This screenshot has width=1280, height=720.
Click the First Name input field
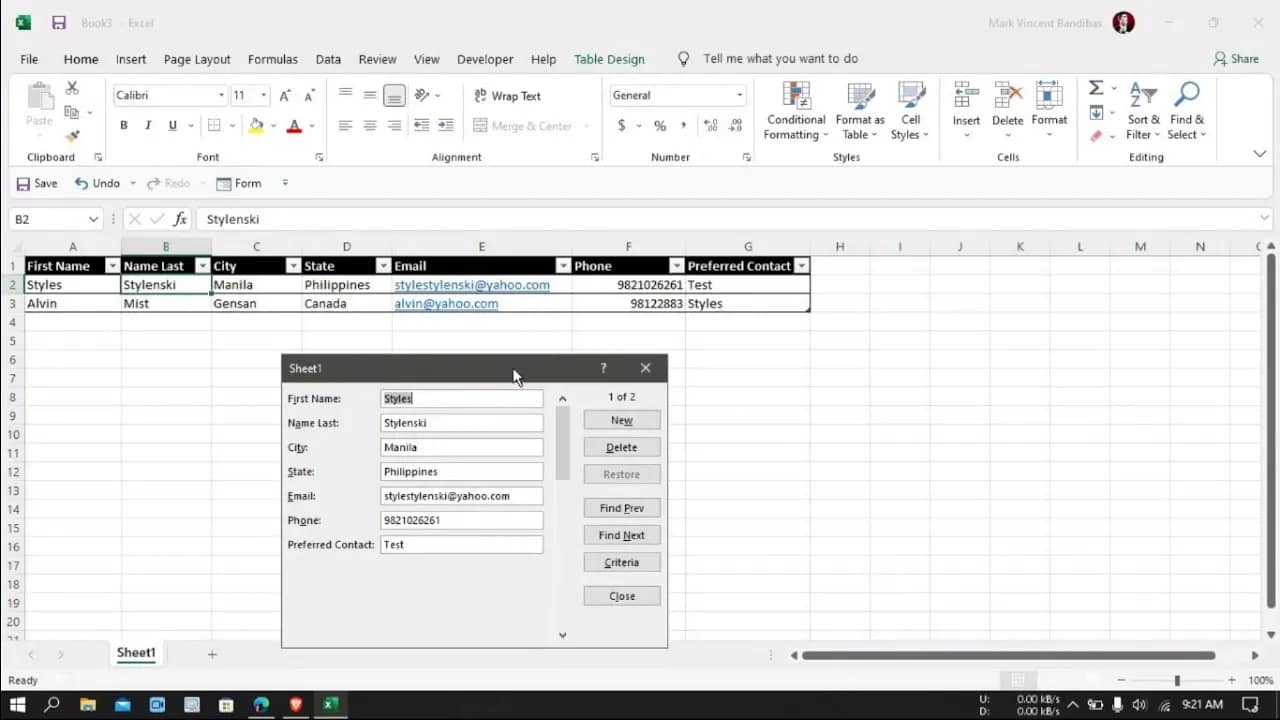461,398
